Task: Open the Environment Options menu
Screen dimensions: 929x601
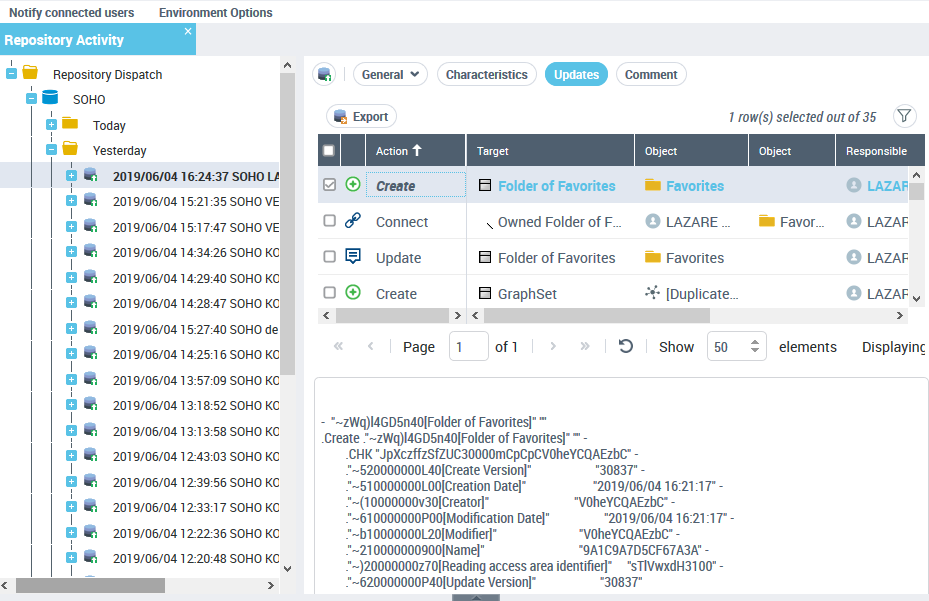Action: coord(215,13)
